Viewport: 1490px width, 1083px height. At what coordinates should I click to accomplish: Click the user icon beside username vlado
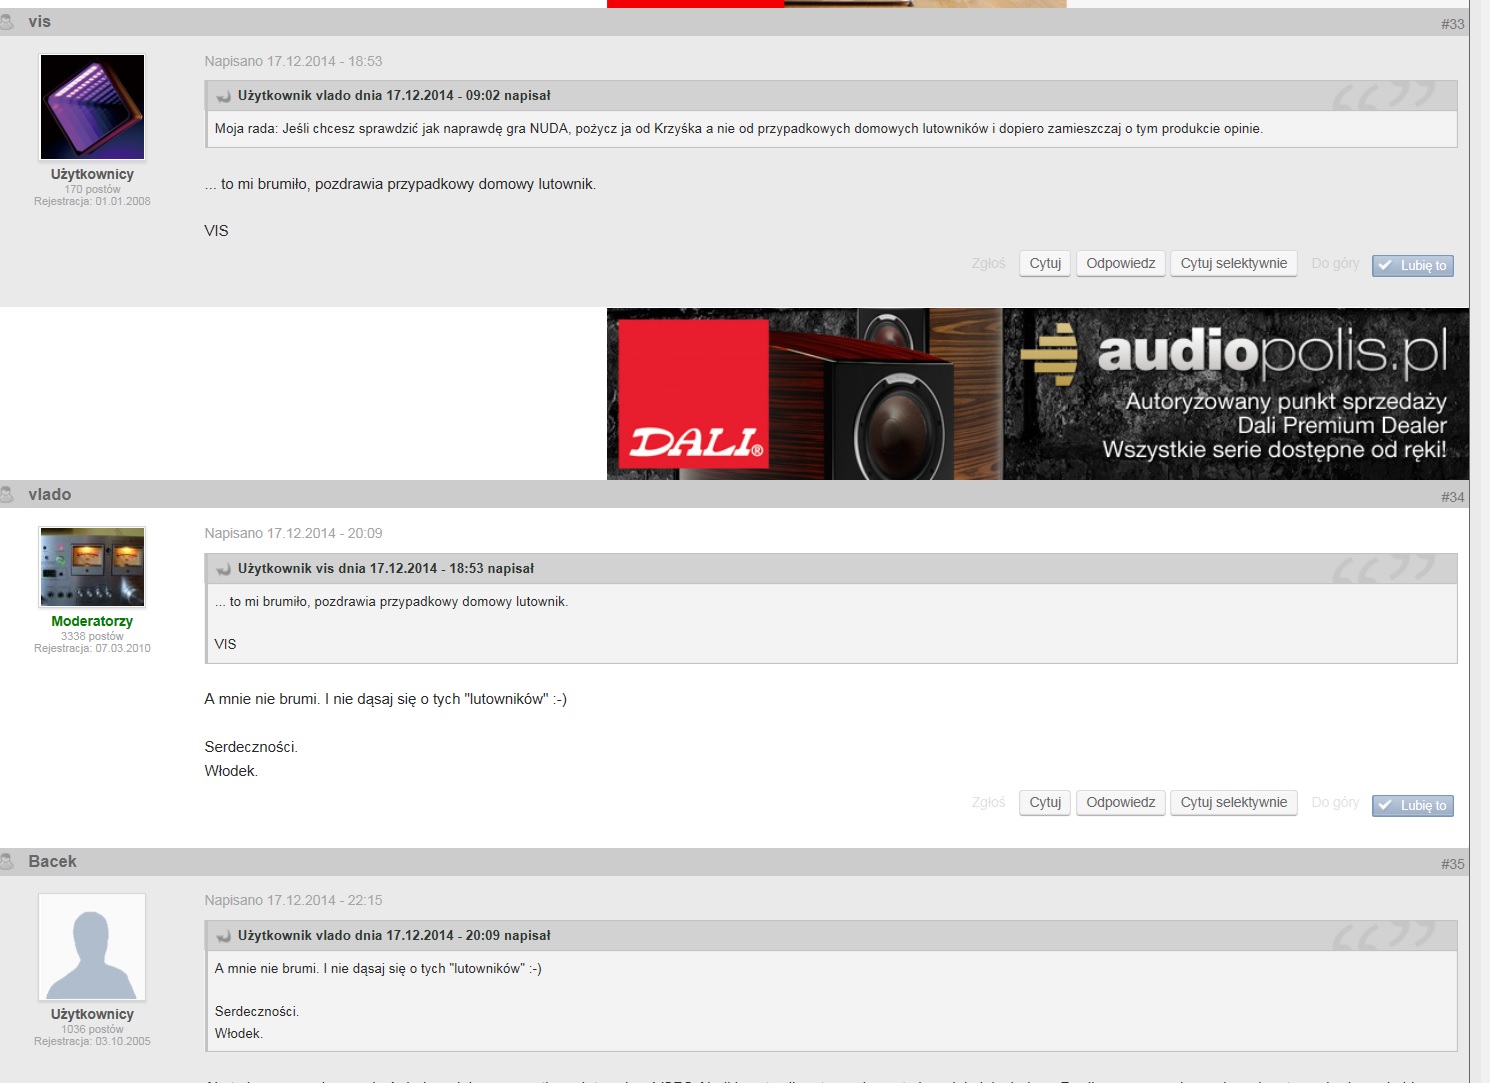tap(7, 495)
